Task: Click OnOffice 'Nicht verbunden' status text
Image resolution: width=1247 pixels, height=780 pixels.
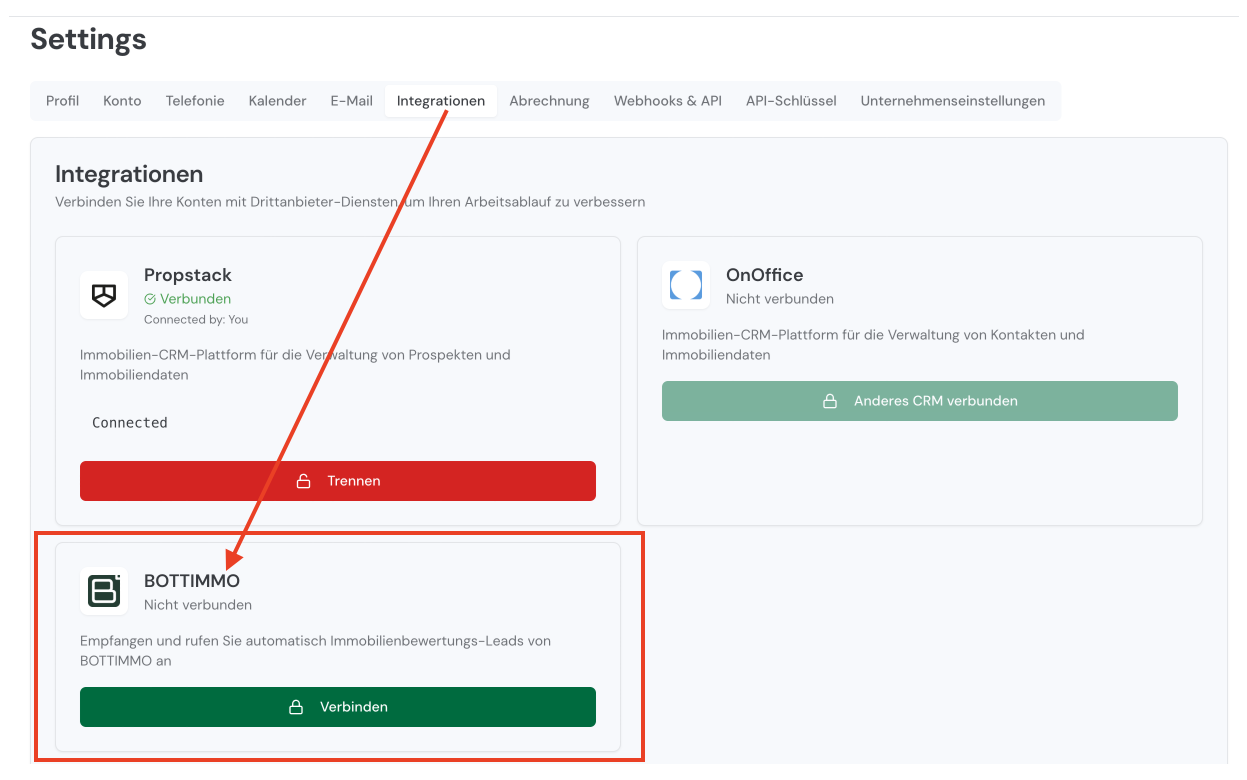Action: point(780,299)
